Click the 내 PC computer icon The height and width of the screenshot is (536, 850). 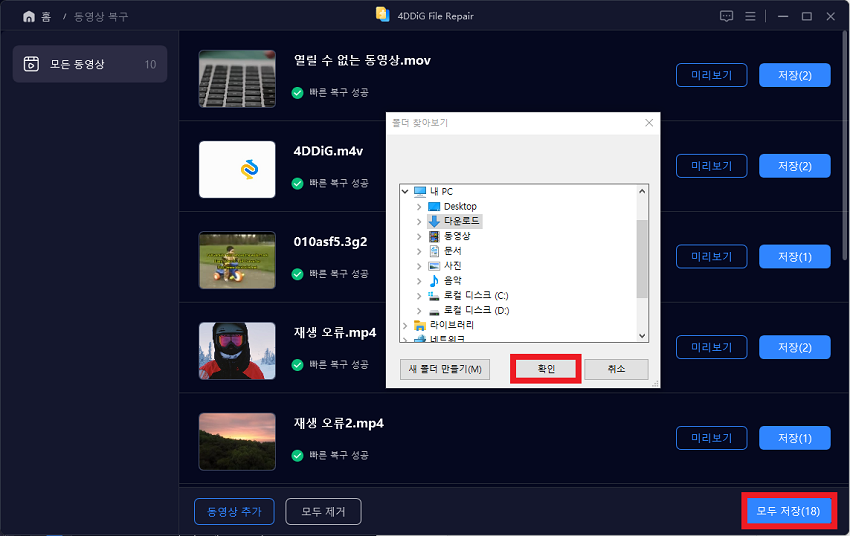420,191
